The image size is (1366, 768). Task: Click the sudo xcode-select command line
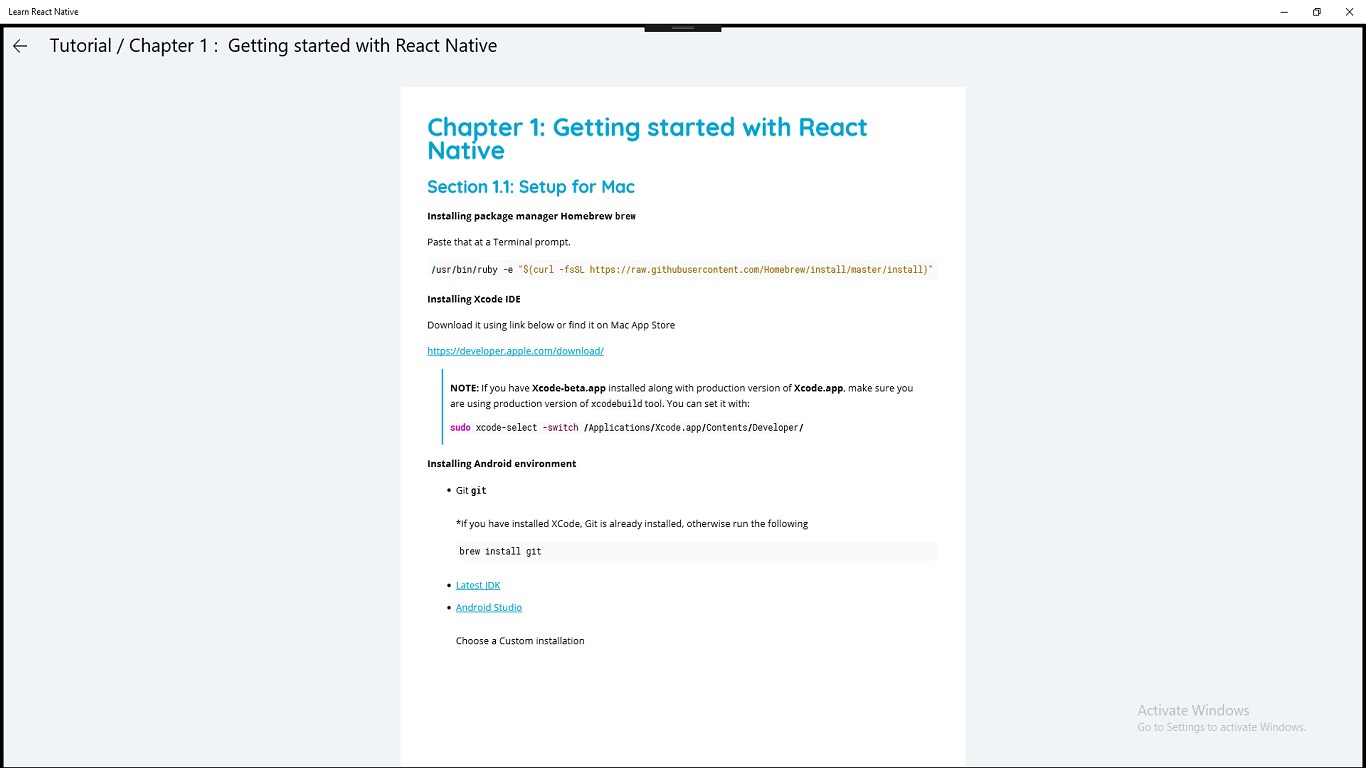point(627,428)
